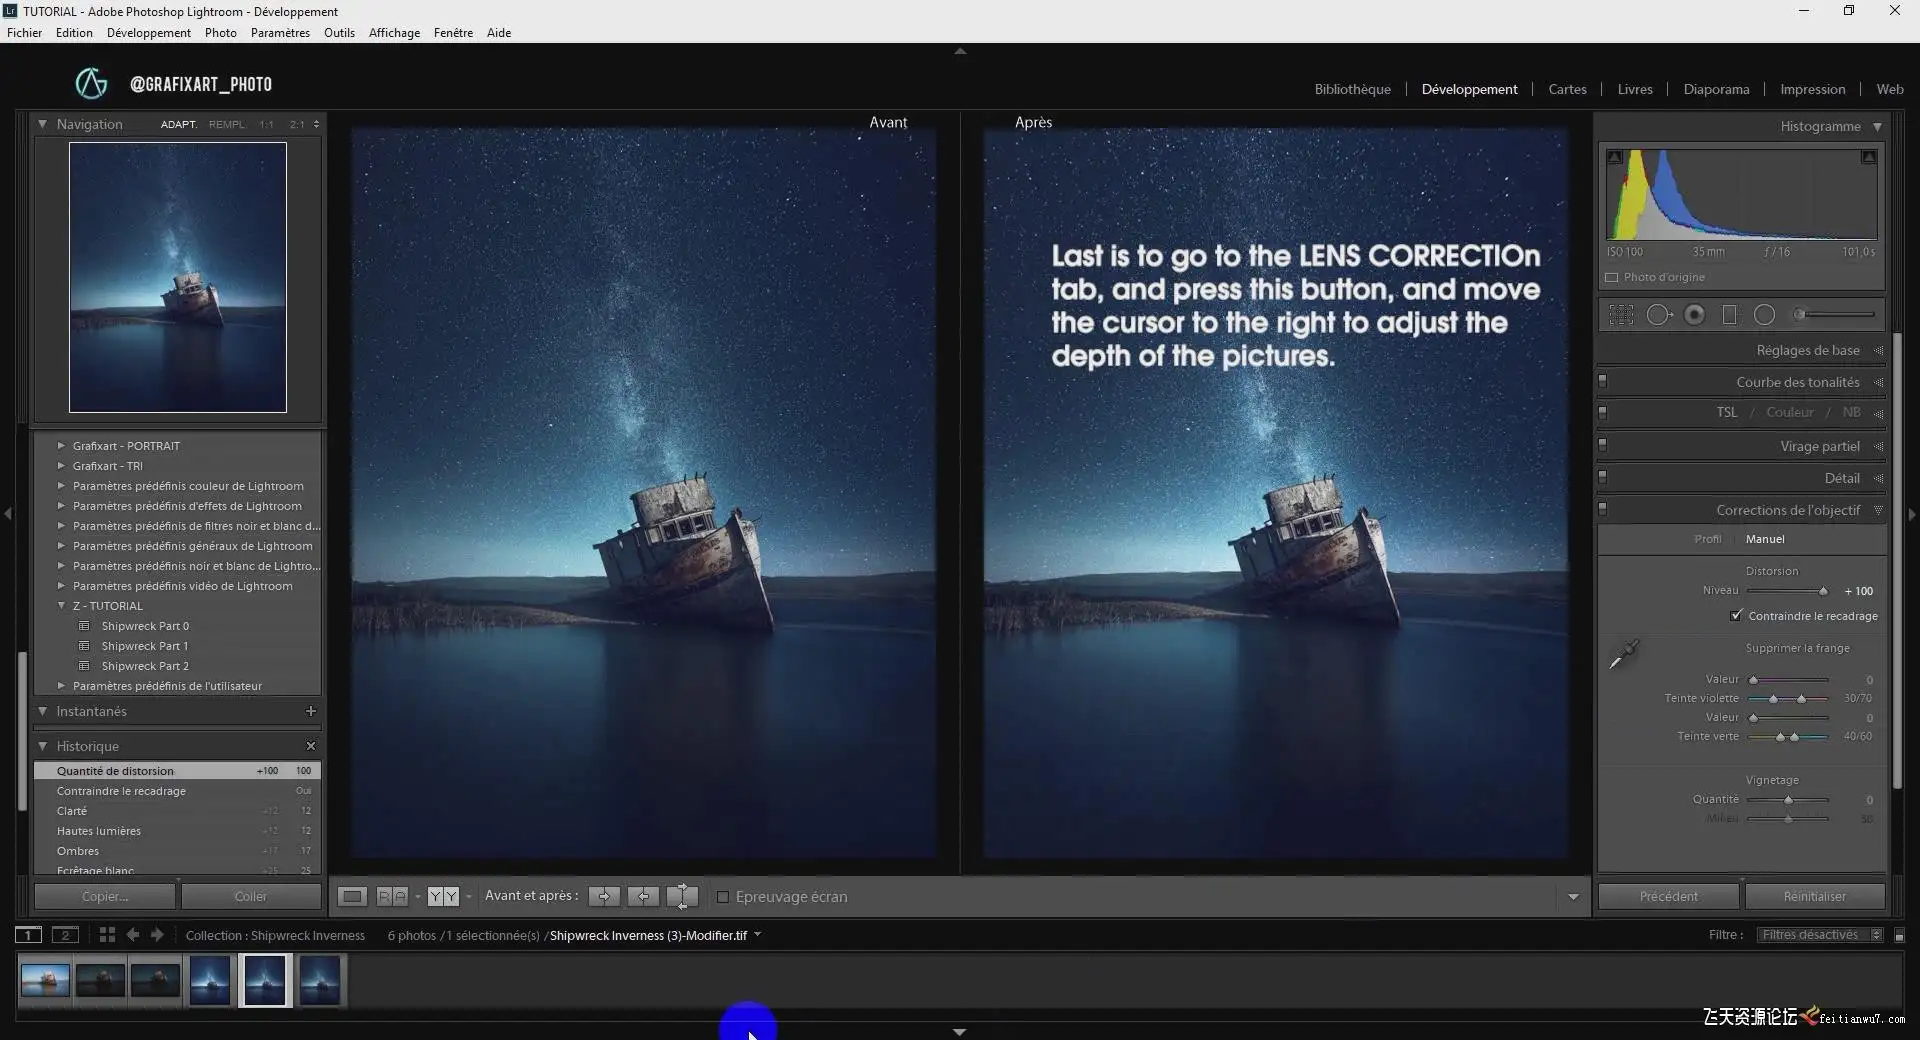Switch to the Bibliothèque module

pos(1352,89)
